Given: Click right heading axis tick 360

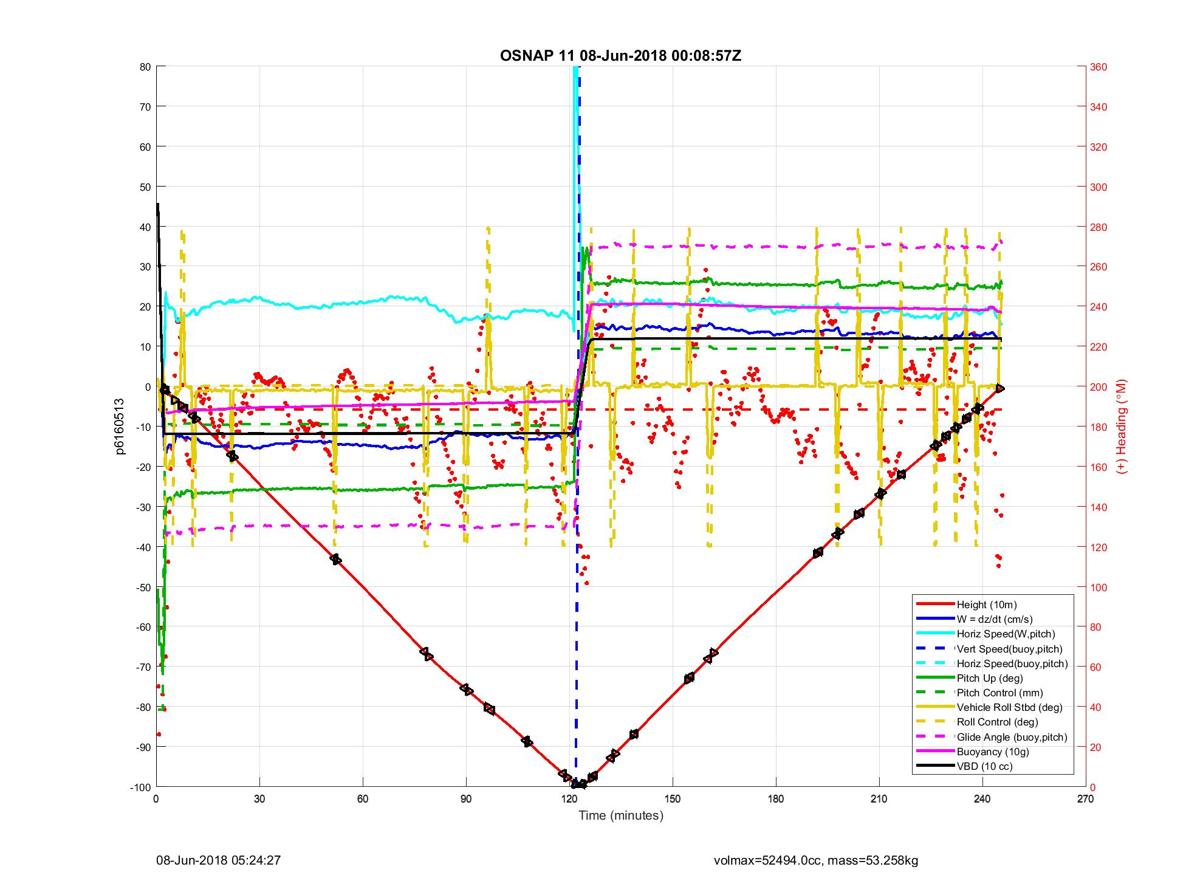Looking at the screenshot, I should coord(1099,67).
